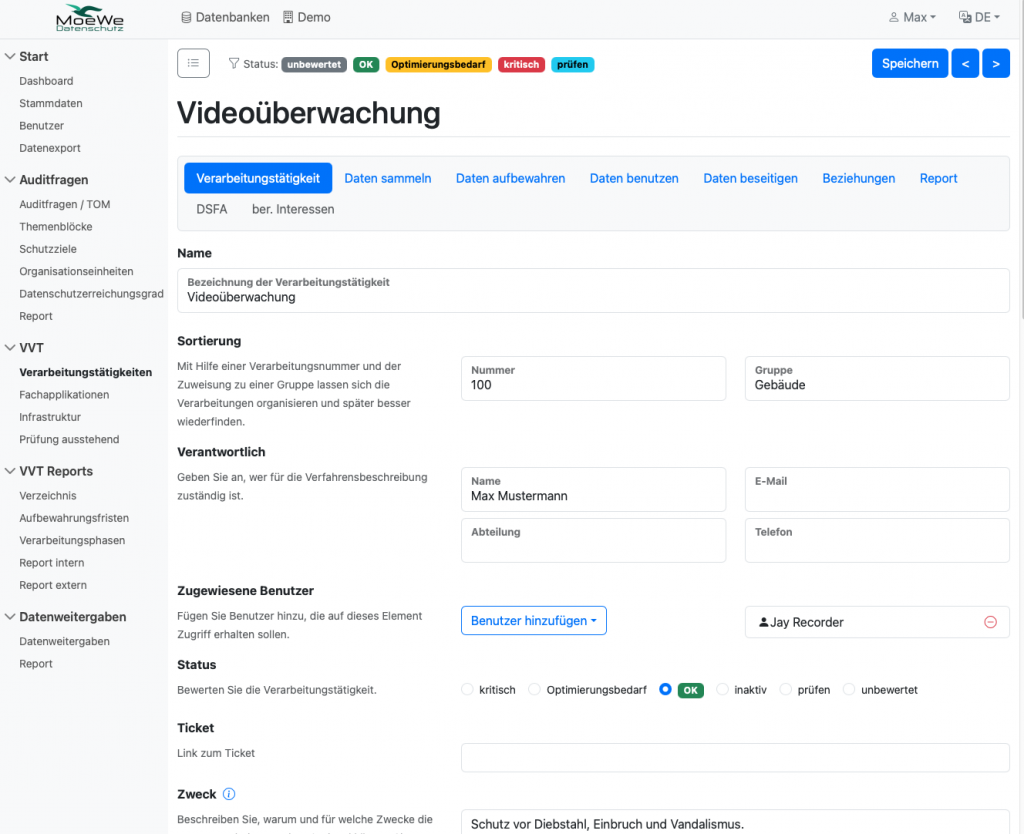Remove Jay Recorder with red minus icon
Viewport: 1024px width, 834px height.
pyautogui.click(x=990, y=622)
